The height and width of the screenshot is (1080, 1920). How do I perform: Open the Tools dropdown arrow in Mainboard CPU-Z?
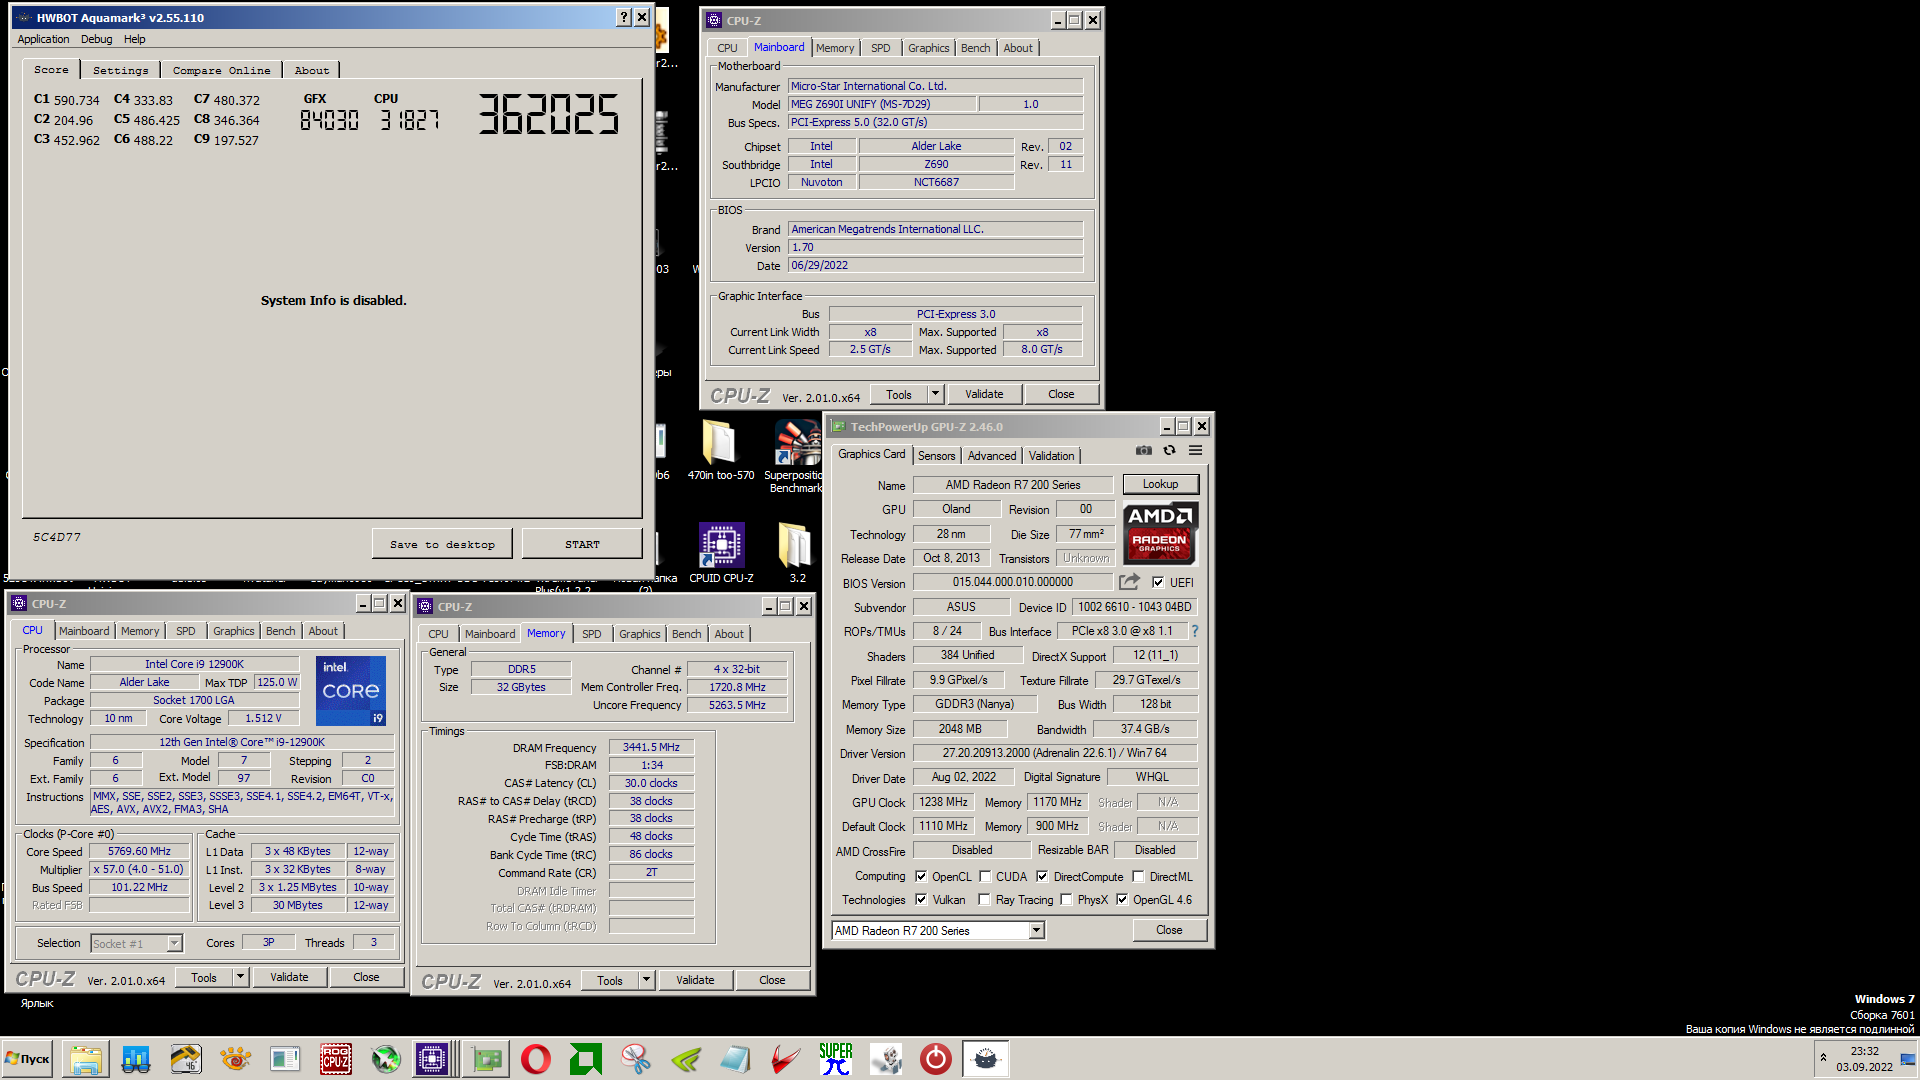[936, 394]
